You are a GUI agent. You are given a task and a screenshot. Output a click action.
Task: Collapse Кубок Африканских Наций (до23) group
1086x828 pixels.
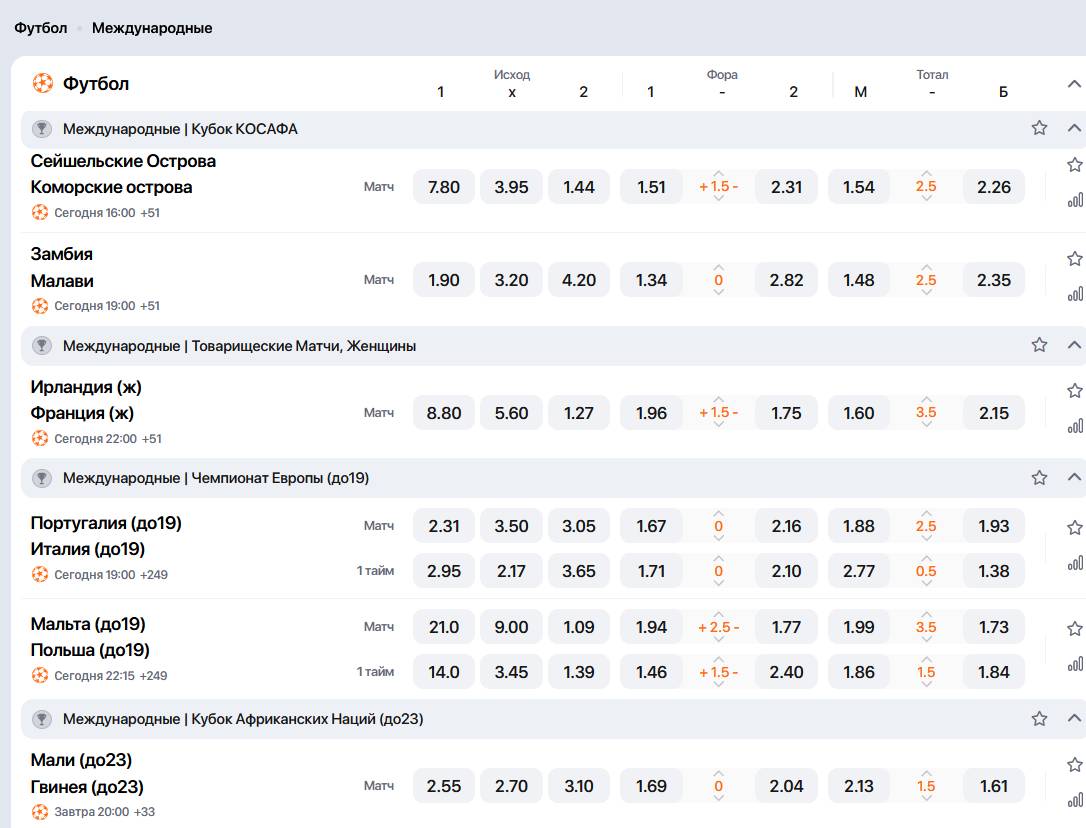point(1075,718)
